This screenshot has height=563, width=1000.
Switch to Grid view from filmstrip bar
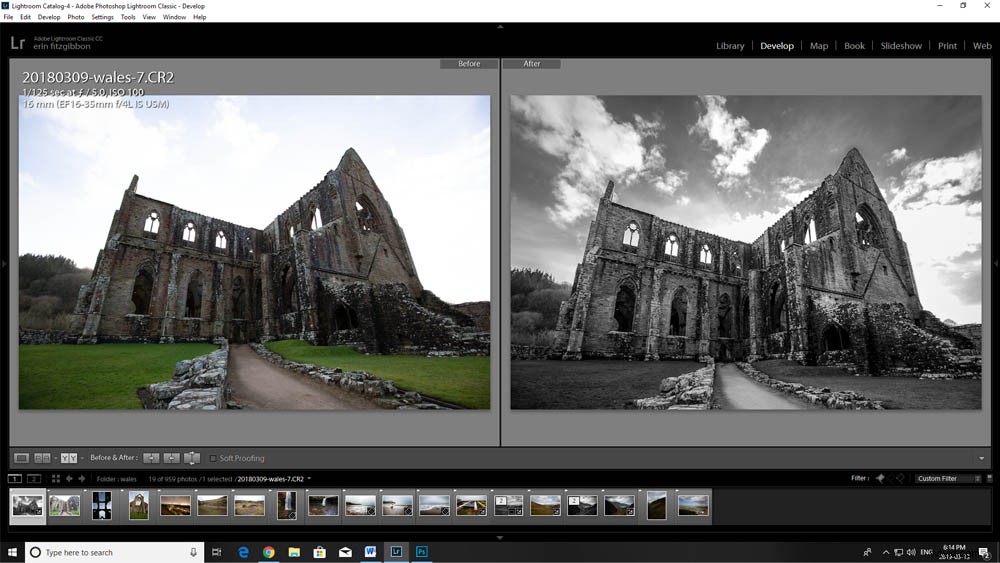point(55,479)
